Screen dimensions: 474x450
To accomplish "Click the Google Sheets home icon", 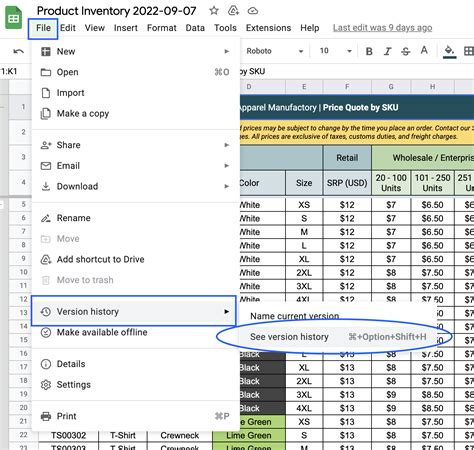I will click(x=13, y=18).
